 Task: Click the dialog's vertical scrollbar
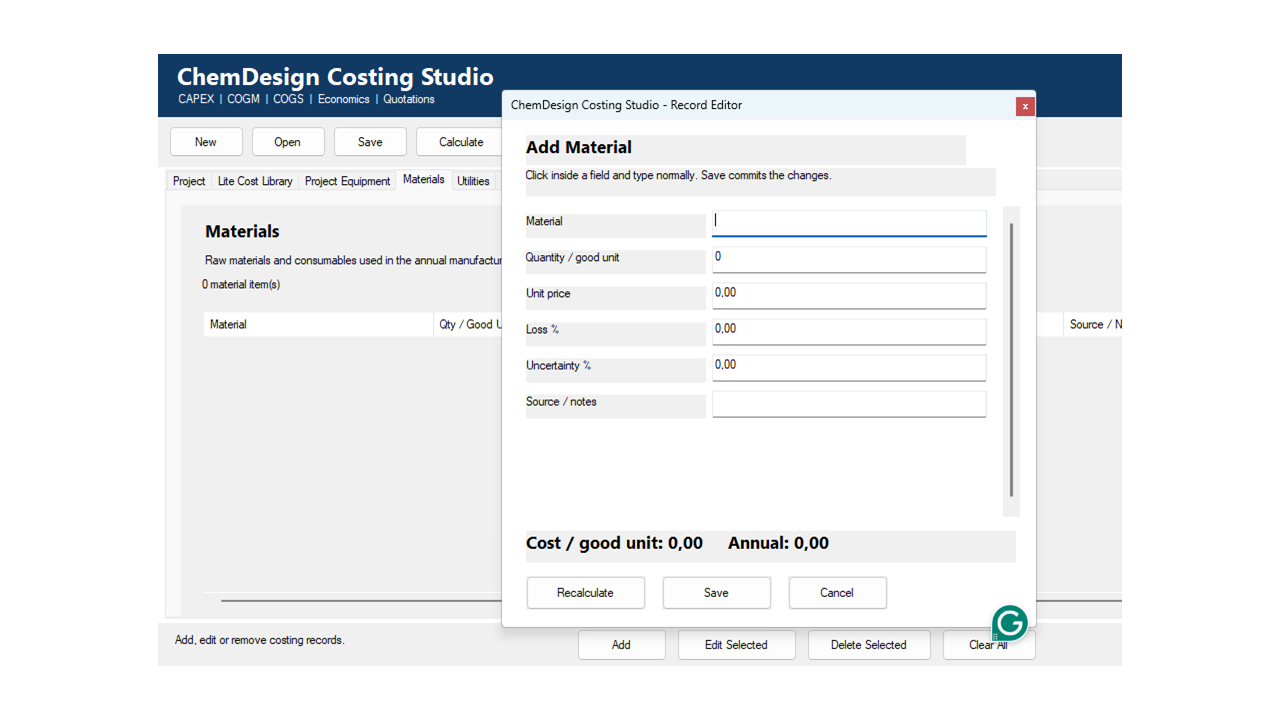[x=1012, y=360]
